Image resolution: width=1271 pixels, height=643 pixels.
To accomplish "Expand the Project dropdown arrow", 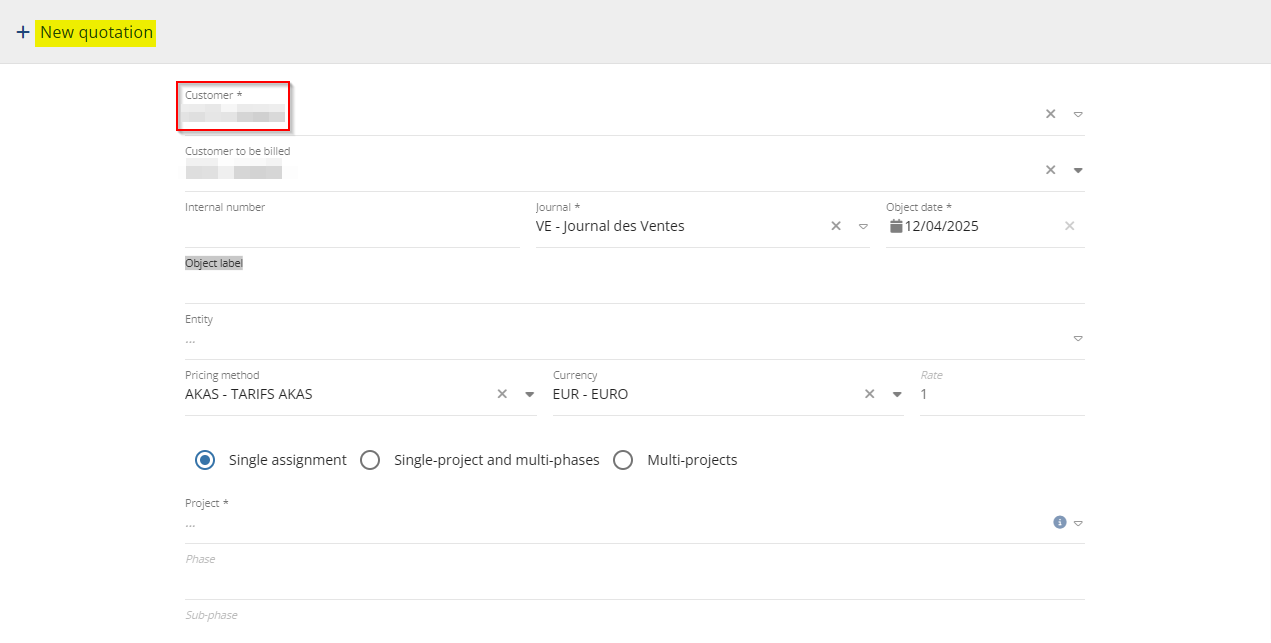I will 1078,522.
